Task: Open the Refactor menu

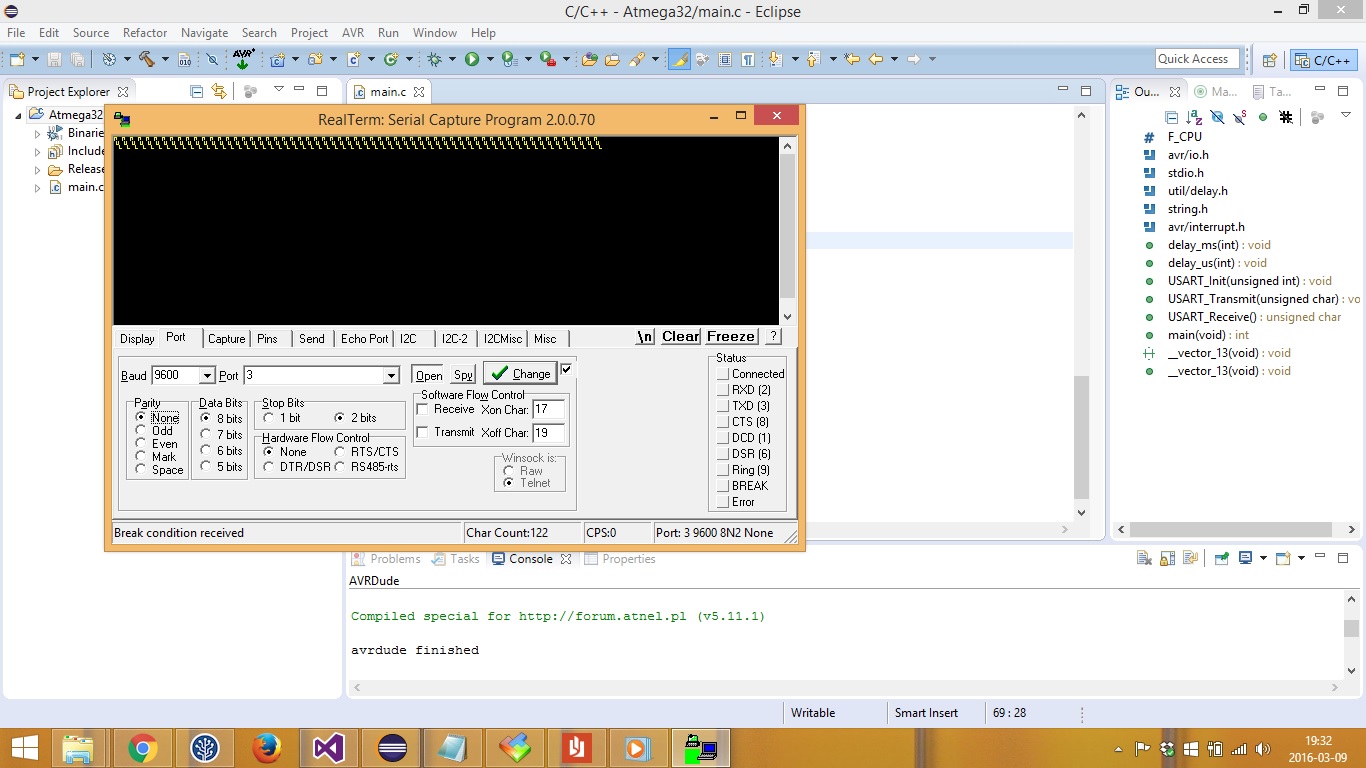Action: (x=145, y=33)
